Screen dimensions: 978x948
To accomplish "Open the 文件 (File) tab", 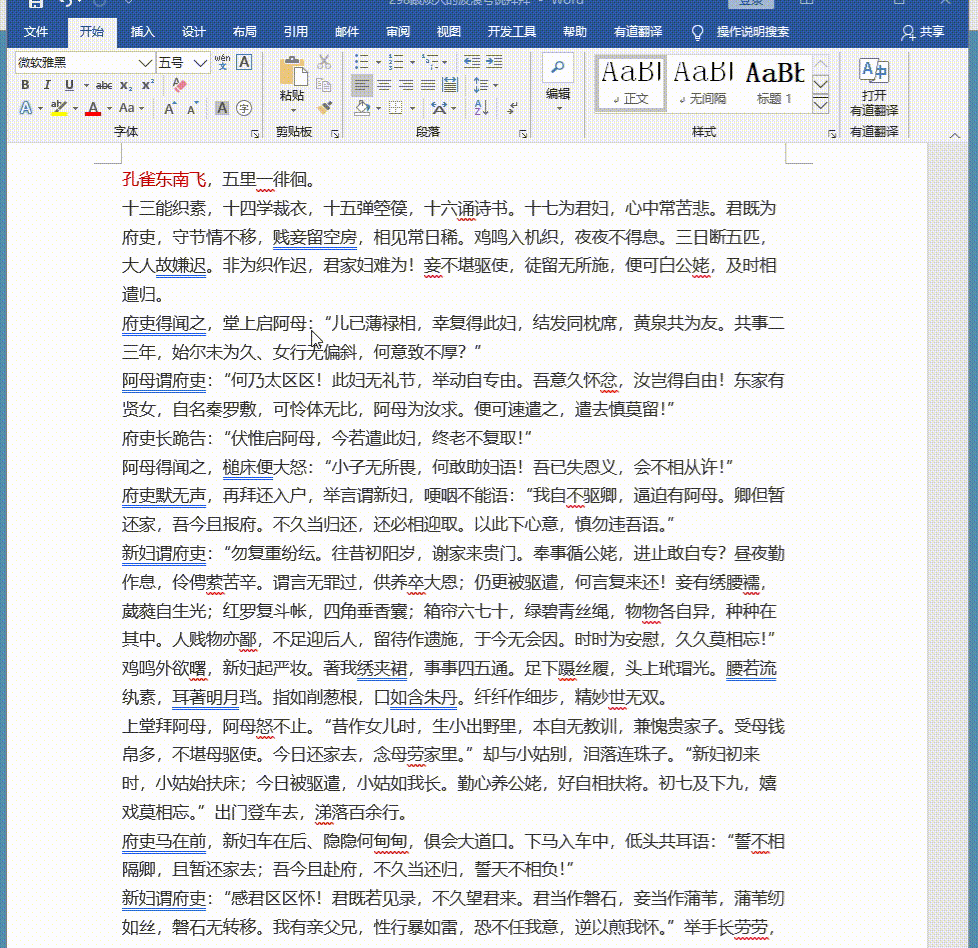I will (x=36, y=32).
